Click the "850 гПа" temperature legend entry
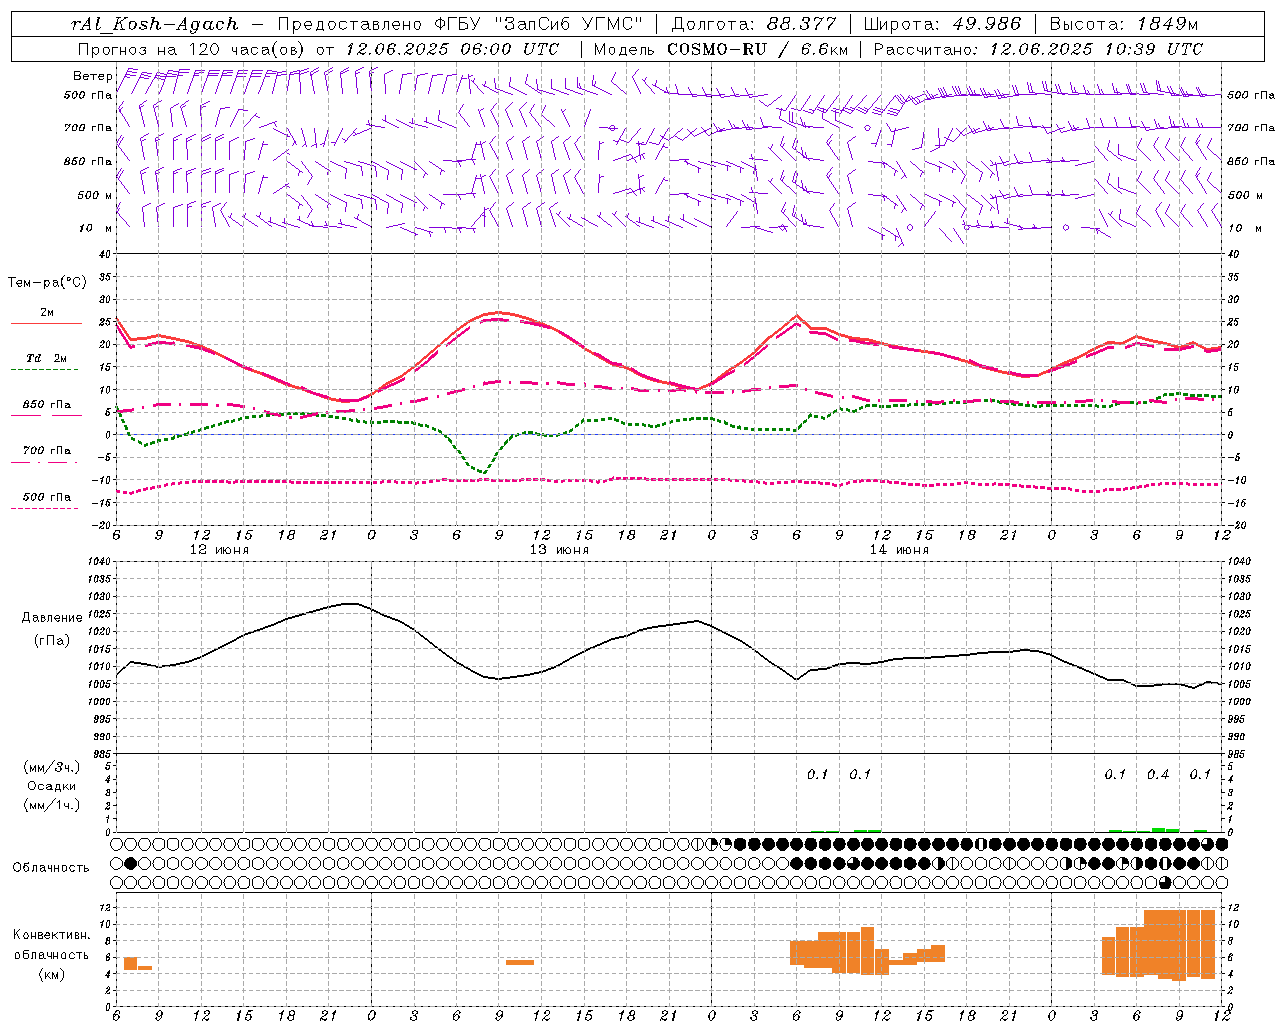This screenshot has width=1280, height=1024. [47, 405]
